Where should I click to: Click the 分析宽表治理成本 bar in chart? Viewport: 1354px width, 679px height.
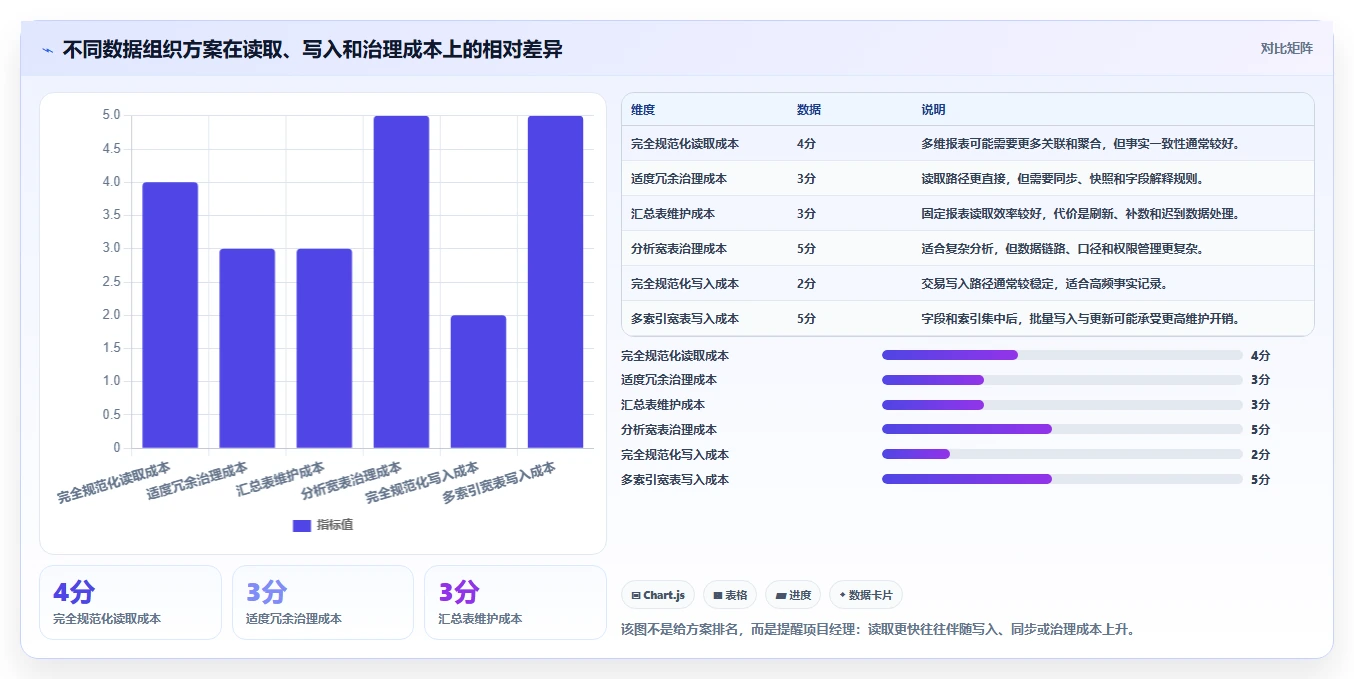click(x=401, y=282)
